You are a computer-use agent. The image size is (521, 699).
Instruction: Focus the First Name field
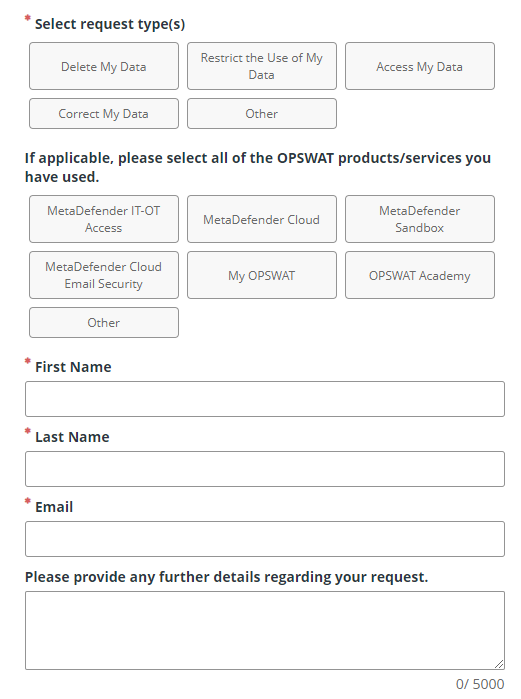click(265, 399)
